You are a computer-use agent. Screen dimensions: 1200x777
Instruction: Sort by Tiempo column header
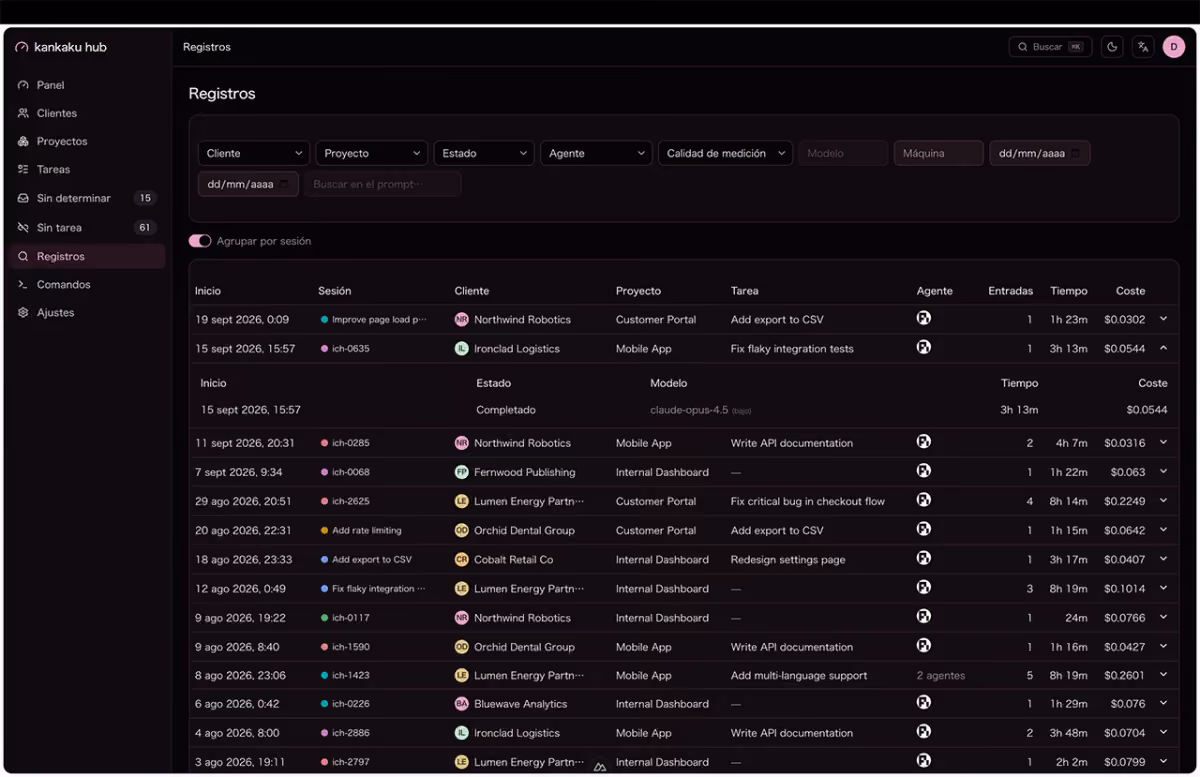[1068, 291]
